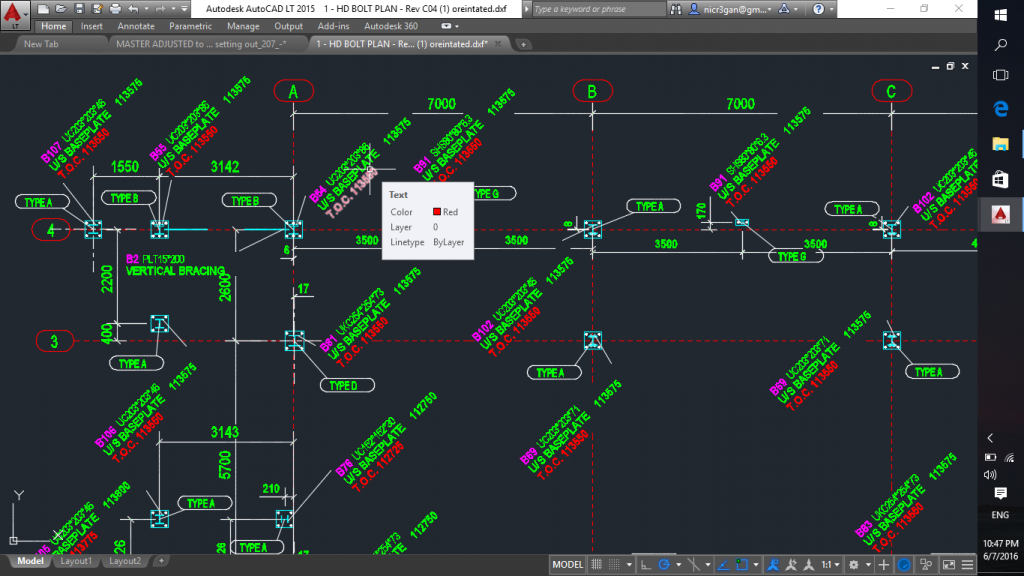Click the Undo arrow icon
This screenshot has width=1024, height=576.
(x=133, y=8)
